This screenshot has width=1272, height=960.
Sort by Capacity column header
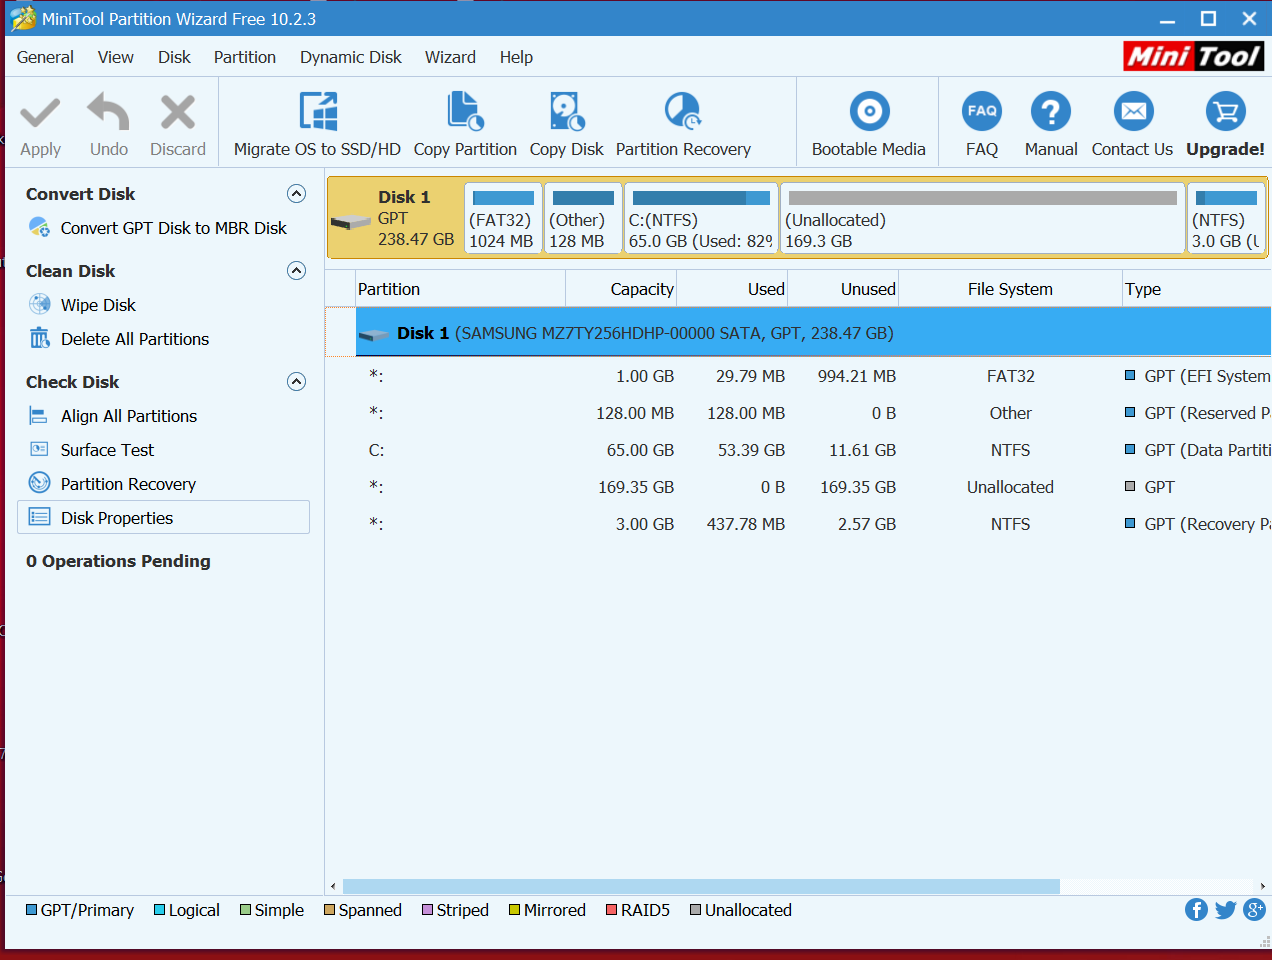click(x=621, y=289)
